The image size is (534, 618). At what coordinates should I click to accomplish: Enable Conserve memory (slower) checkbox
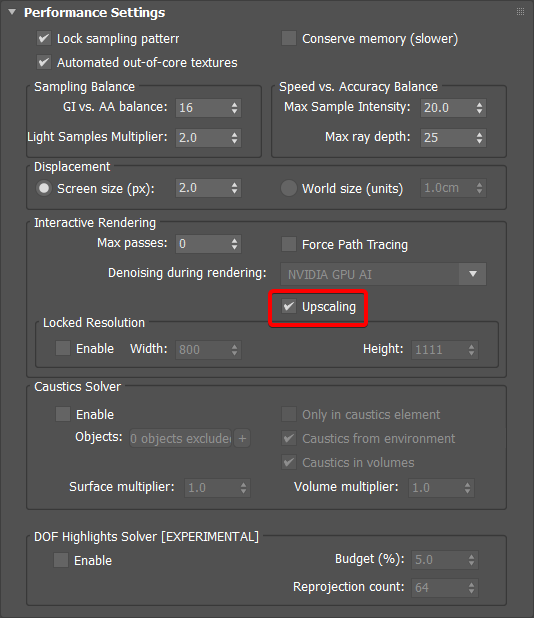(289, 39)
